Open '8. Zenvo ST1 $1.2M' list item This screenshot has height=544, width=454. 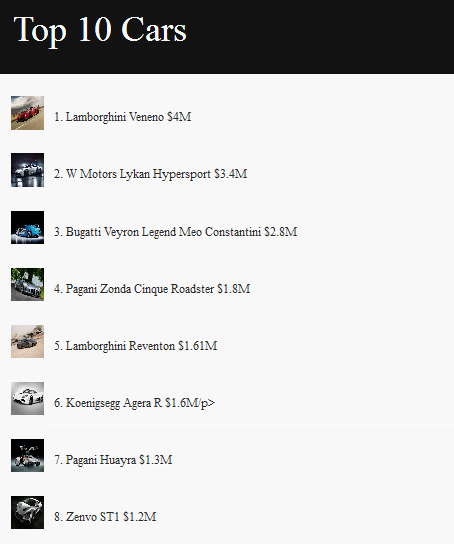point(105,517)
